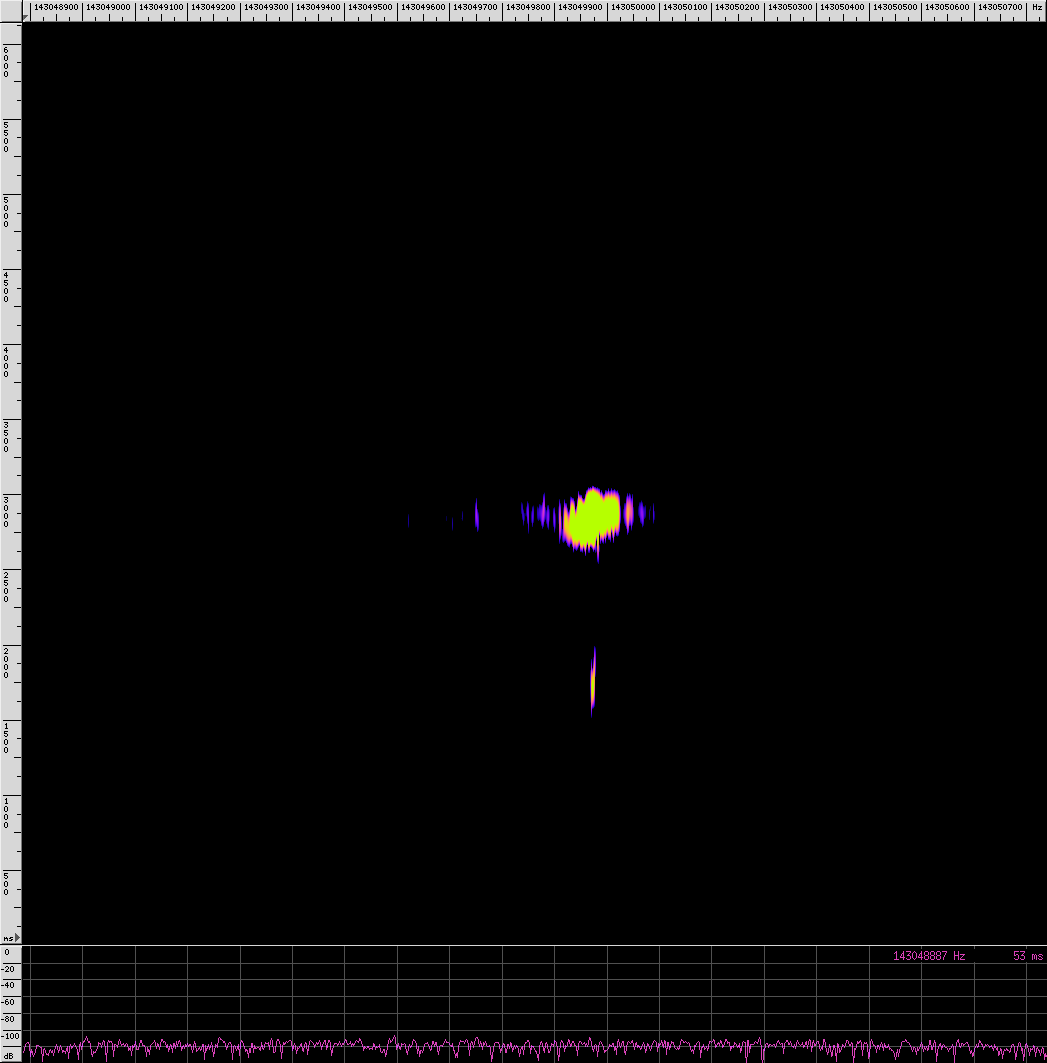Click 143050000 on the frequency ruler
Image resolution: width=1047 pixels, height=1063 pixels.
632,7
